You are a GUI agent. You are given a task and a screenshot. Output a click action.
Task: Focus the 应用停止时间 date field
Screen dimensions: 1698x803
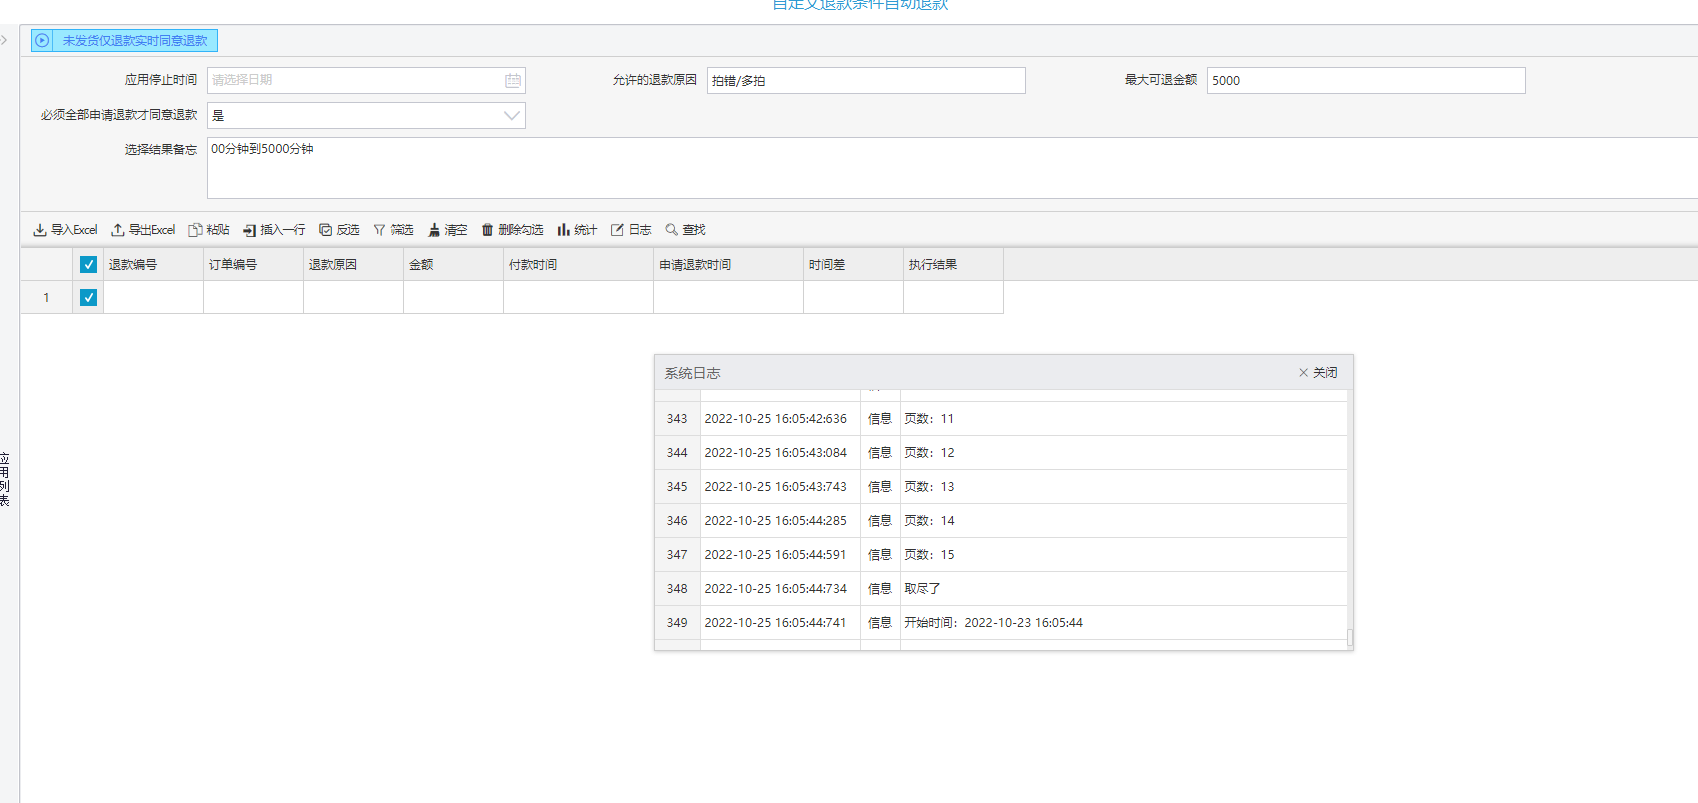(366, 81)
